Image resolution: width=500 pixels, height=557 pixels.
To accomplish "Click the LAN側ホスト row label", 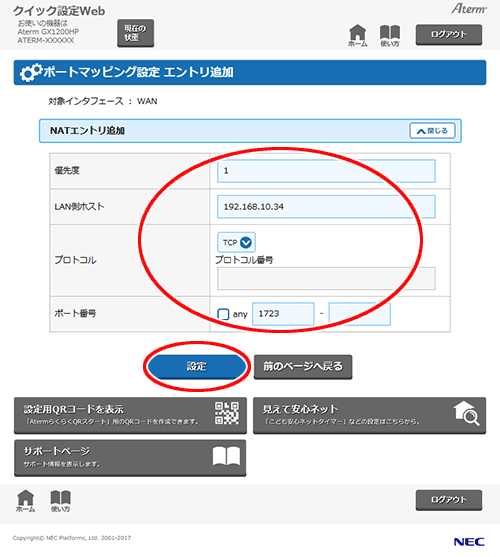I will 80,206.
